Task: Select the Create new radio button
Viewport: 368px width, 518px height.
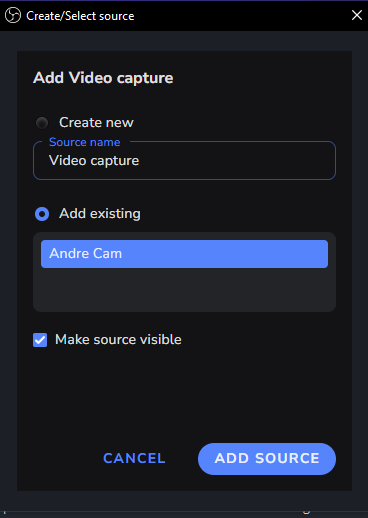Action: (x=42, y=123)
